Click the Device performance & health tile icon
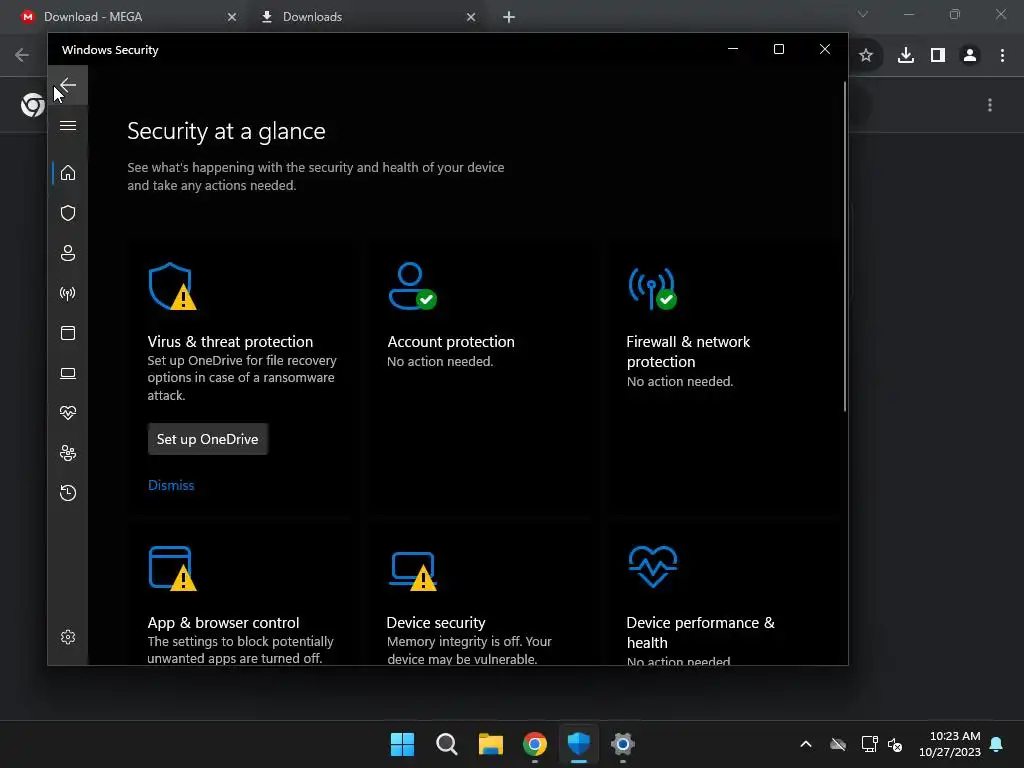The image size is (1024, 768). click(652, 566)
